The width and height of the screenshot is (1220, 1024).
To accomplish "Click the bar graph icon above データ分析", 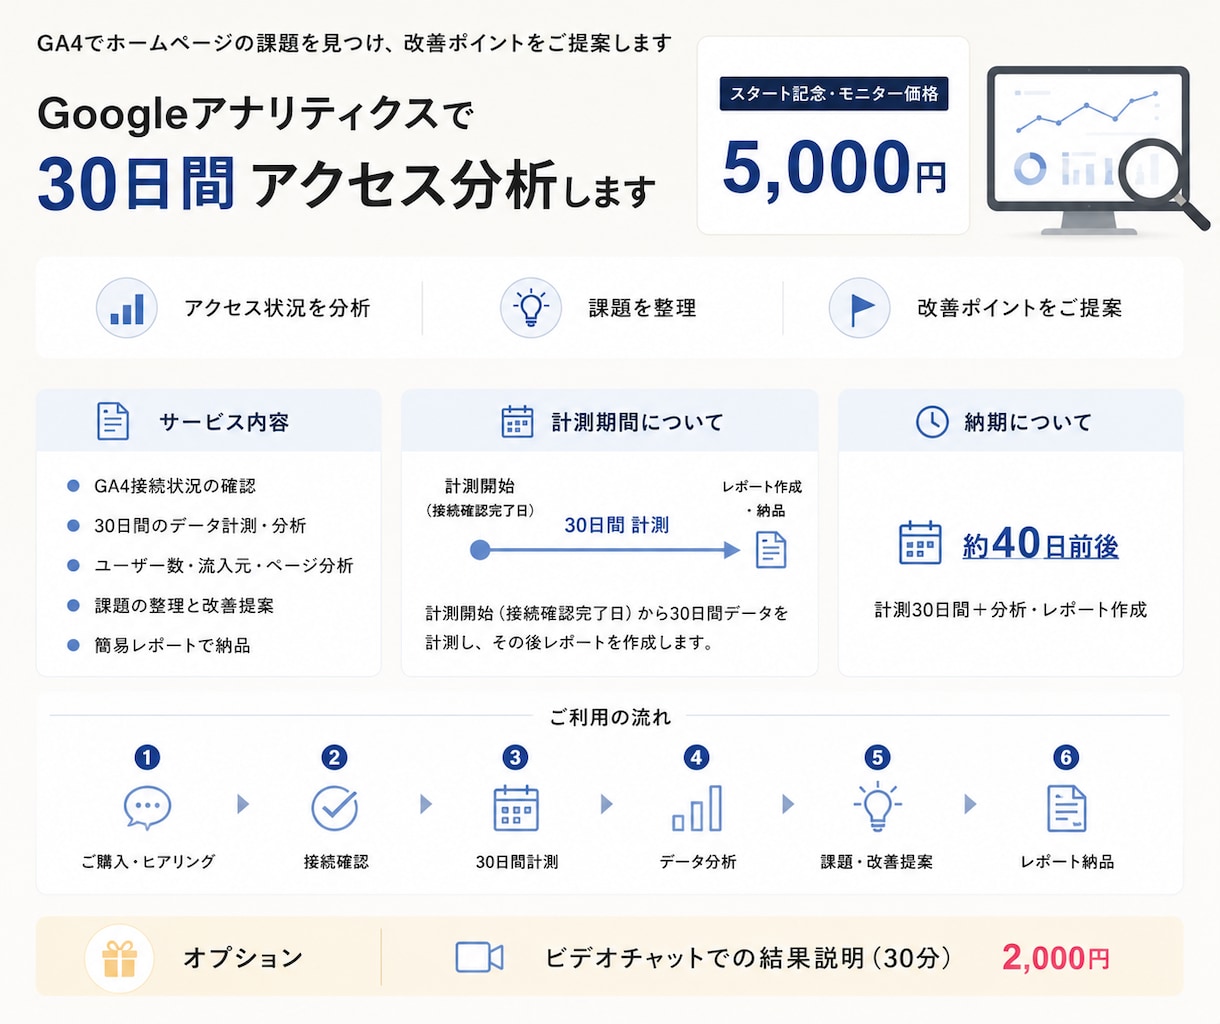I will coord(697,808).
